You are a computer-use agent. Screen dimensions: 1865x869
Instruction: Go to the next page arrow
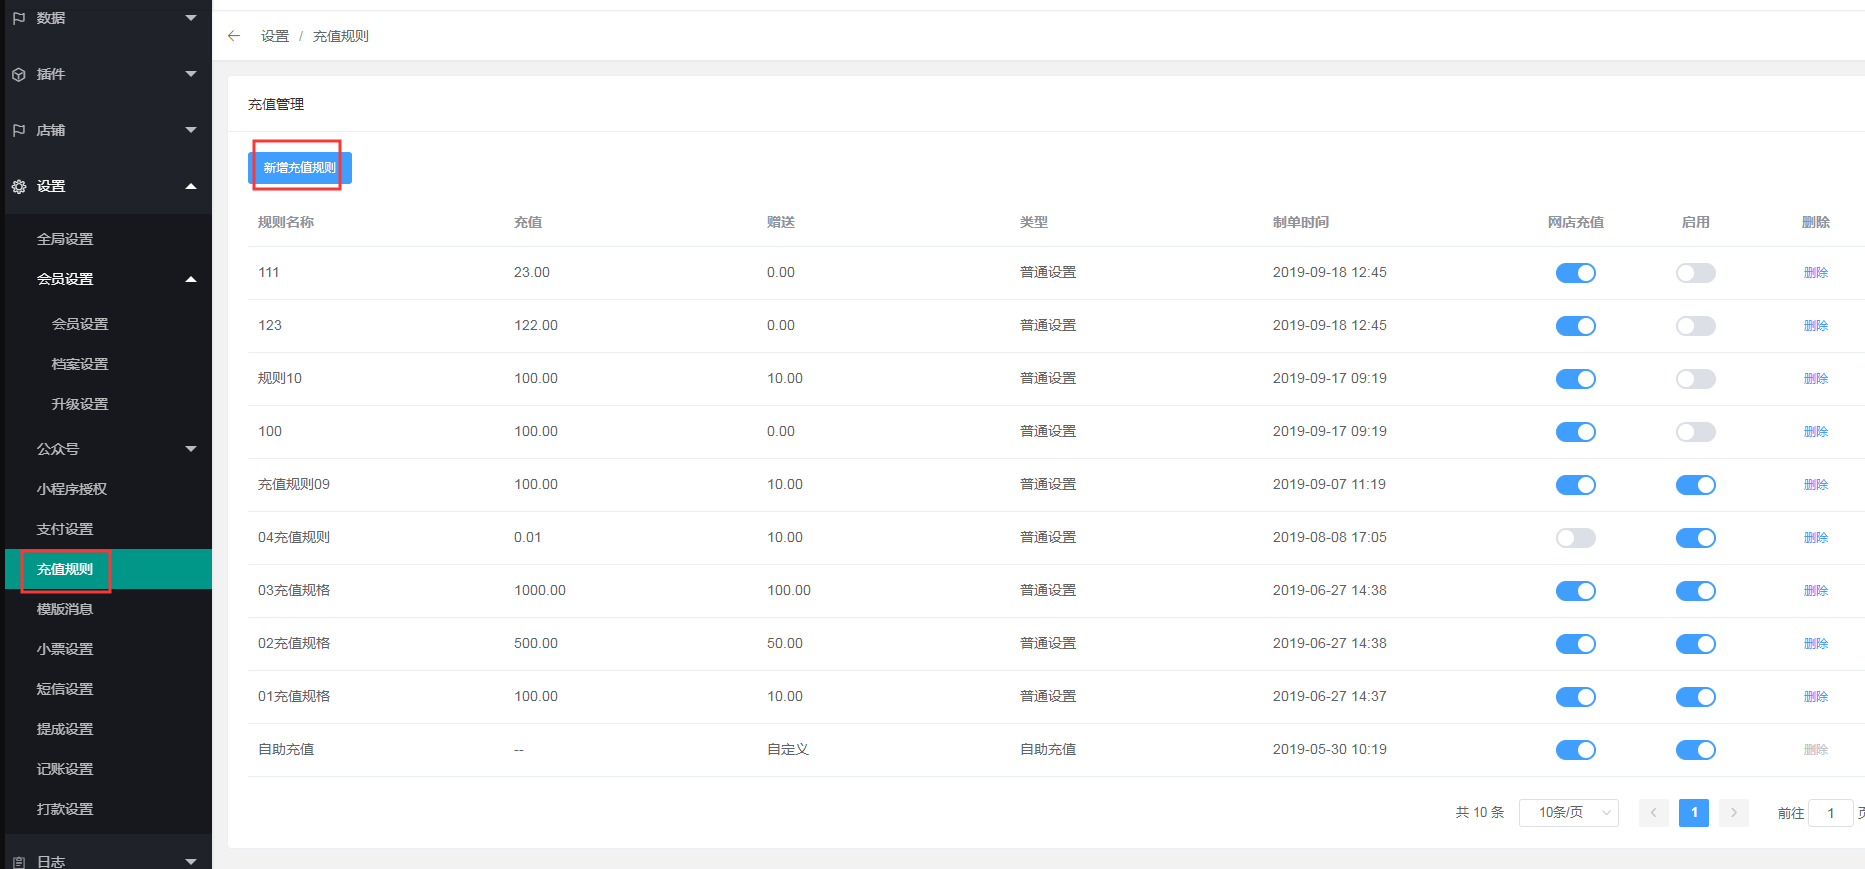(x=1734, y=813)
